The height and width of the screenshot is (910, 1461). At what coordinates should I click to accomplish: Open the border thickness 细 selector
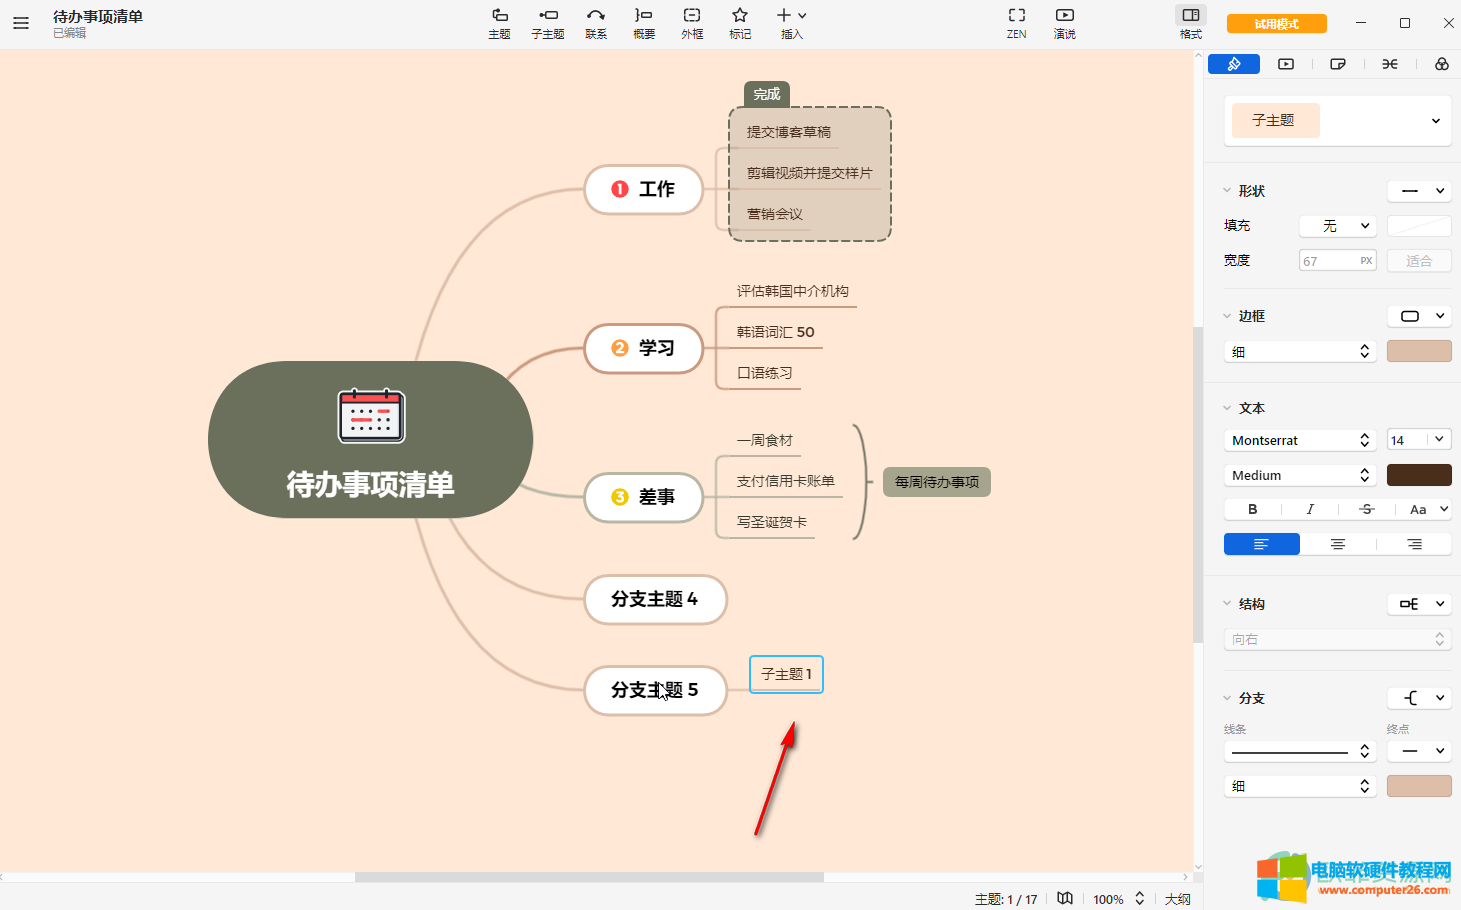[x=1300, y=351]
